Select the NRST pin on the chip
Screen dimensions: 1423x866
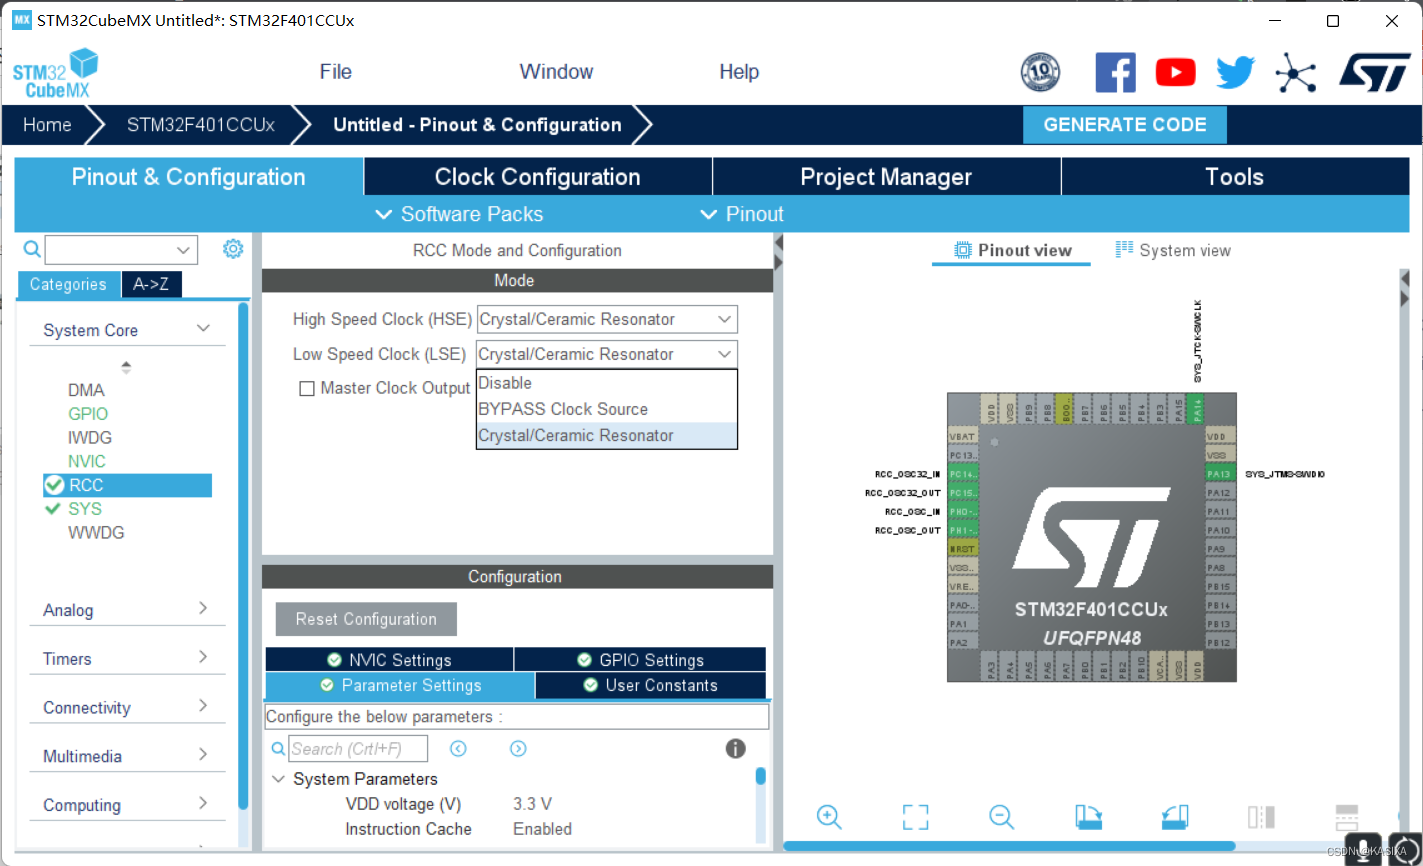[x=963, y=549]
